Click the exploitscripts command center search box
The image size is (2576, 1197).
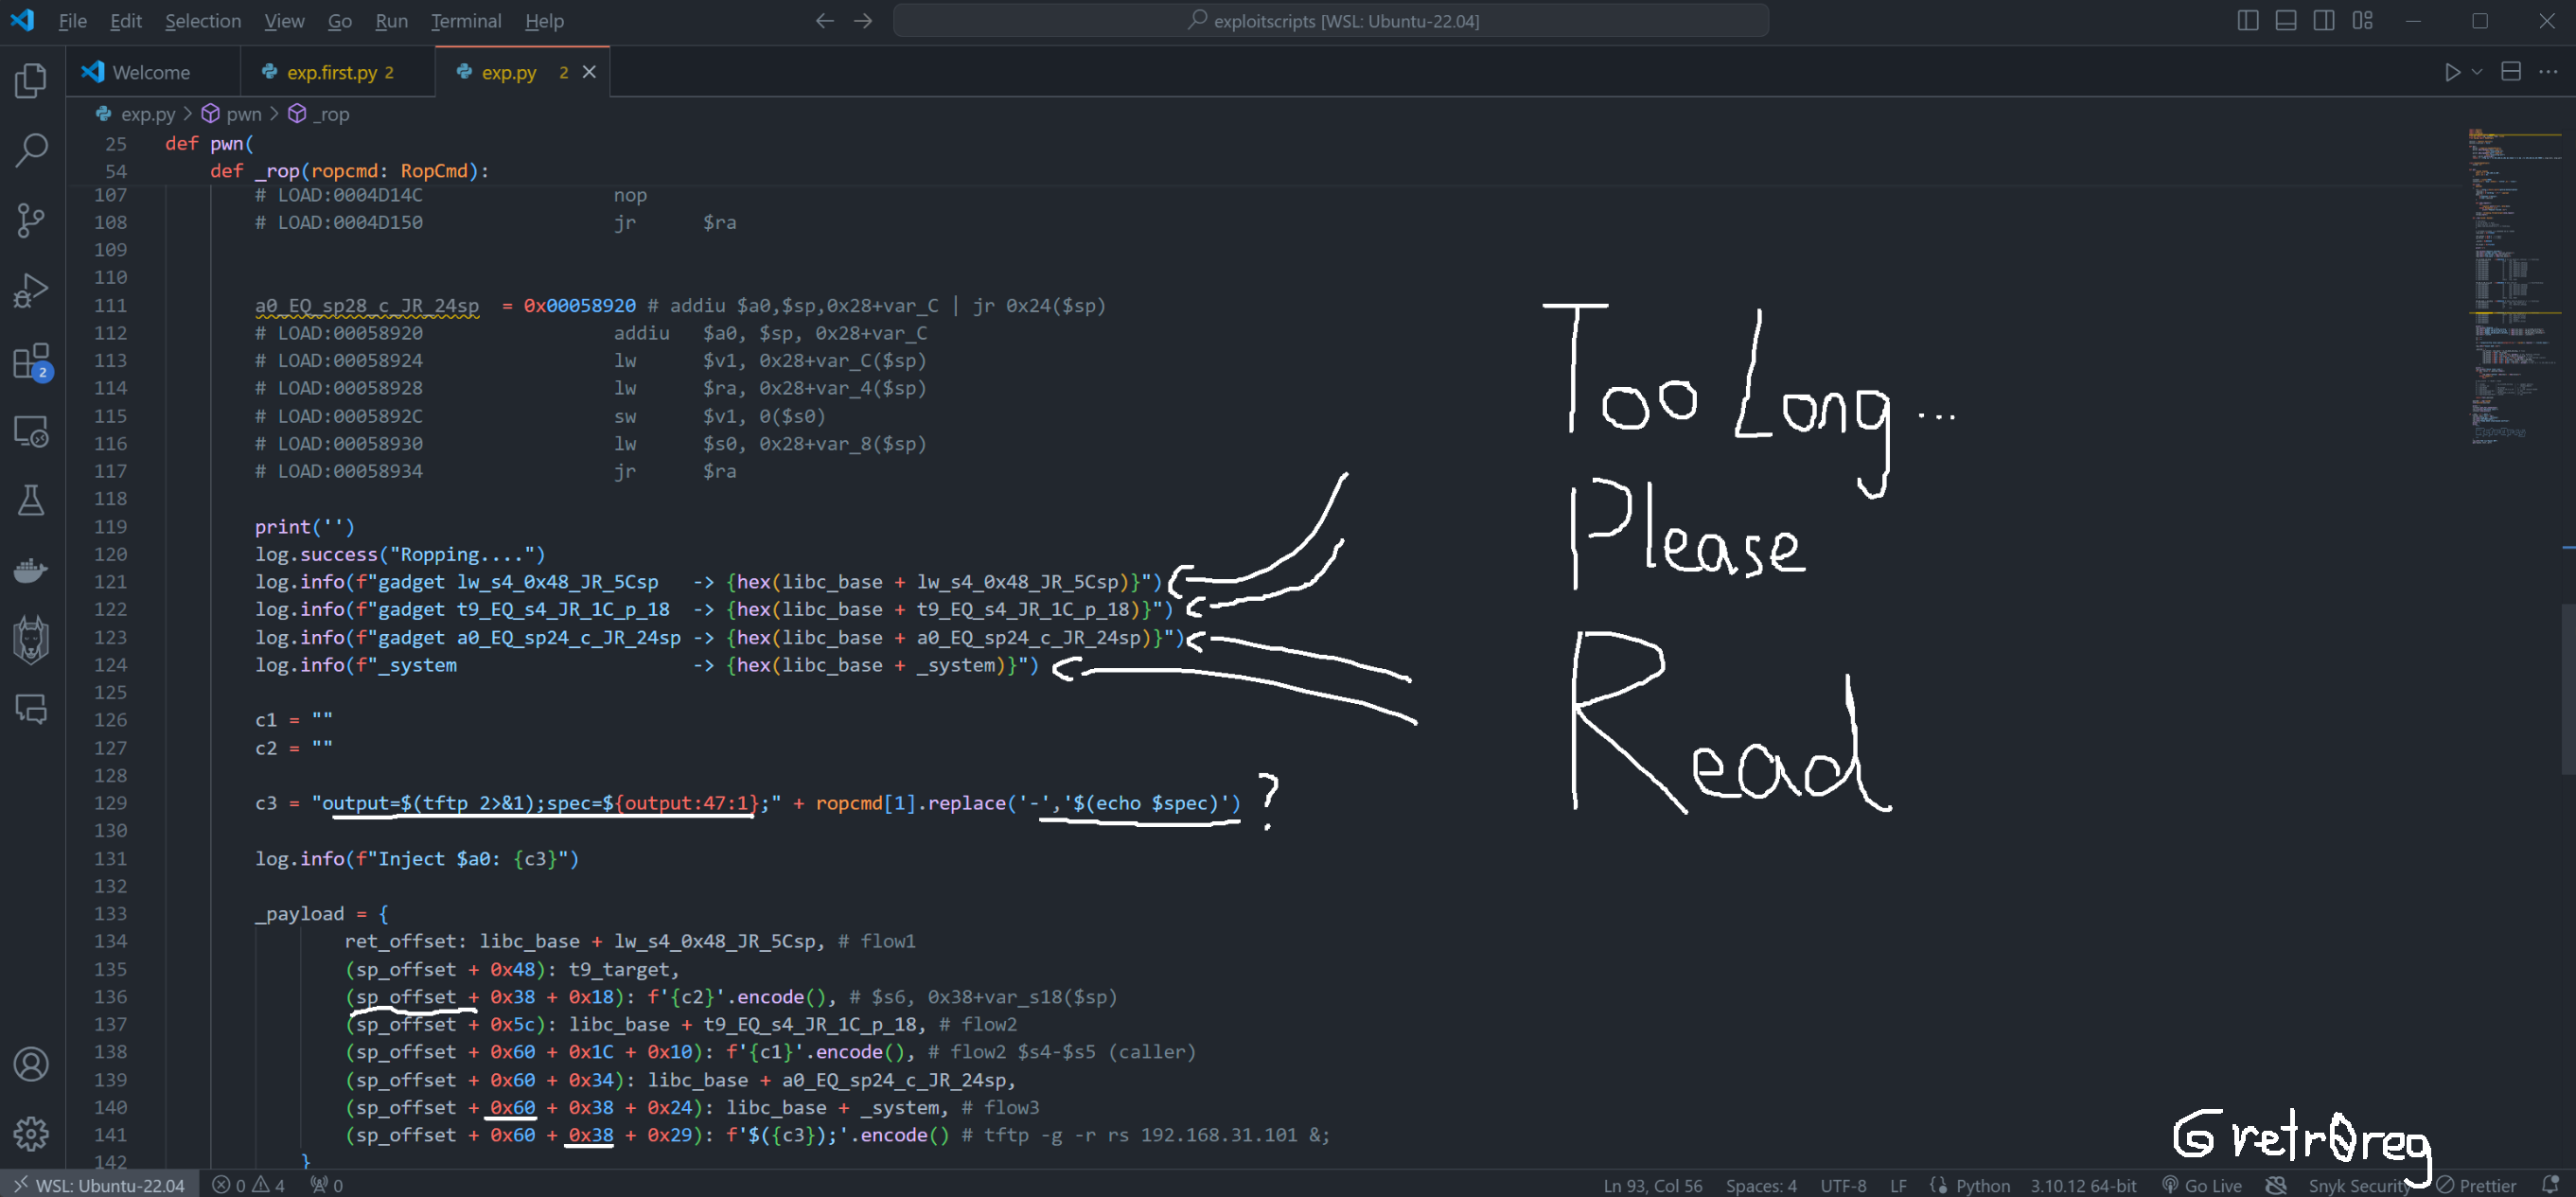click(1330, 21)
